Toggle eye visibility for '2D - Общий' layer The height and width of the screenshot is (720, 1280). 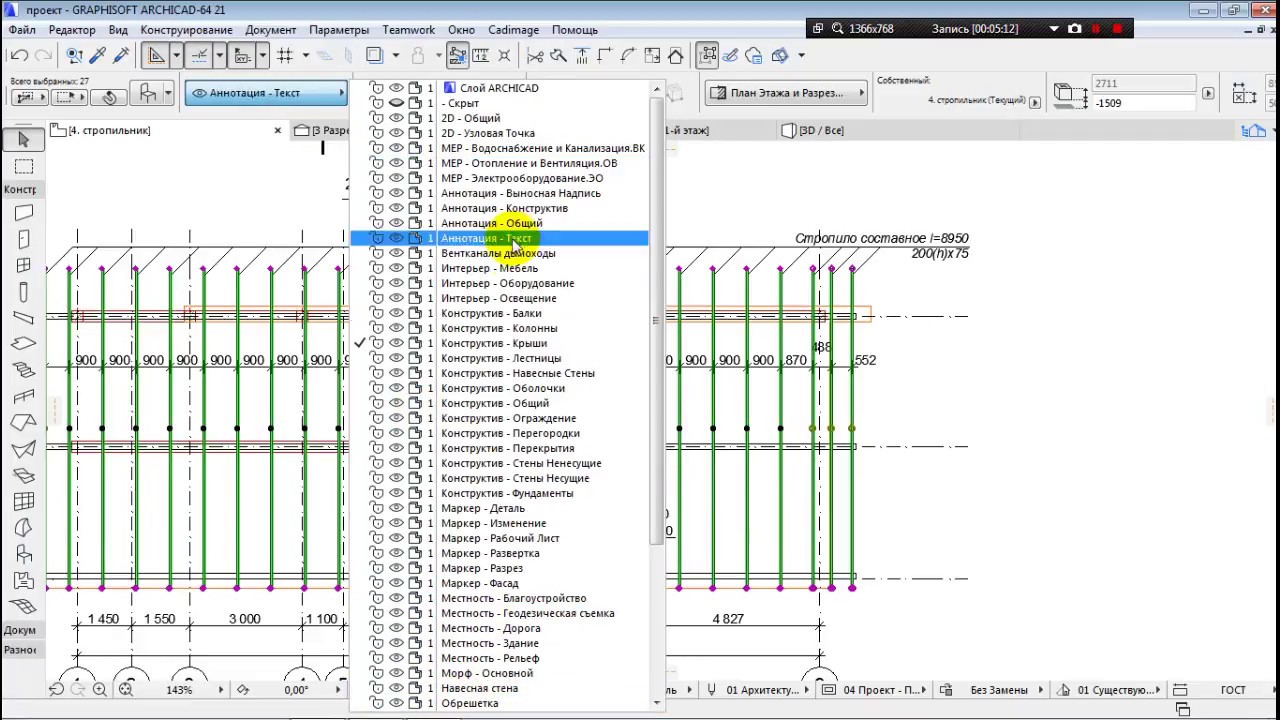click(396, 118)
